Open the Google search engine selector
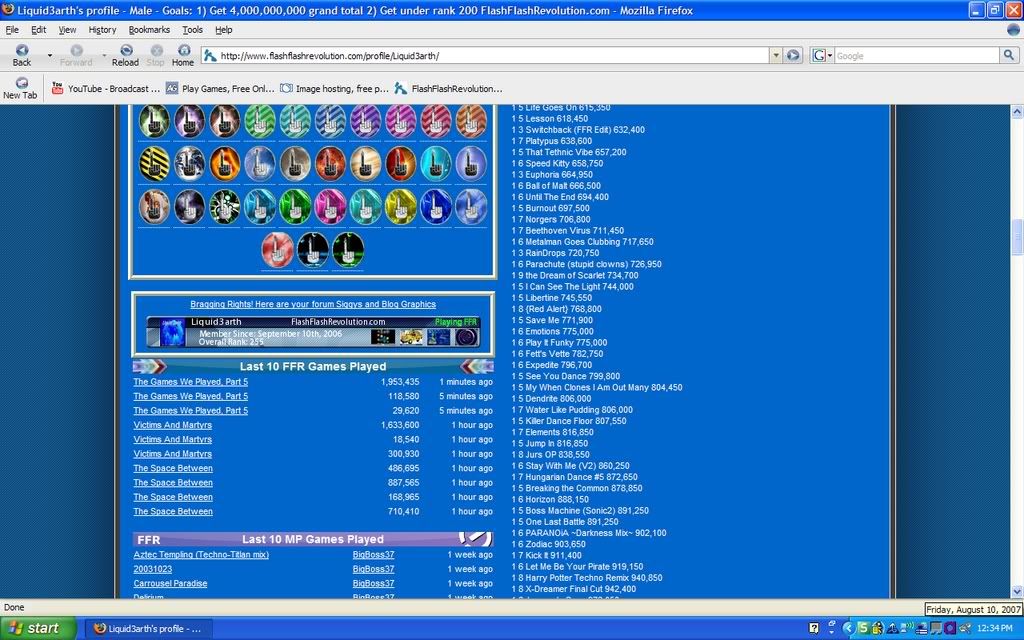The image size is (1024, 640). coord(821,56)
